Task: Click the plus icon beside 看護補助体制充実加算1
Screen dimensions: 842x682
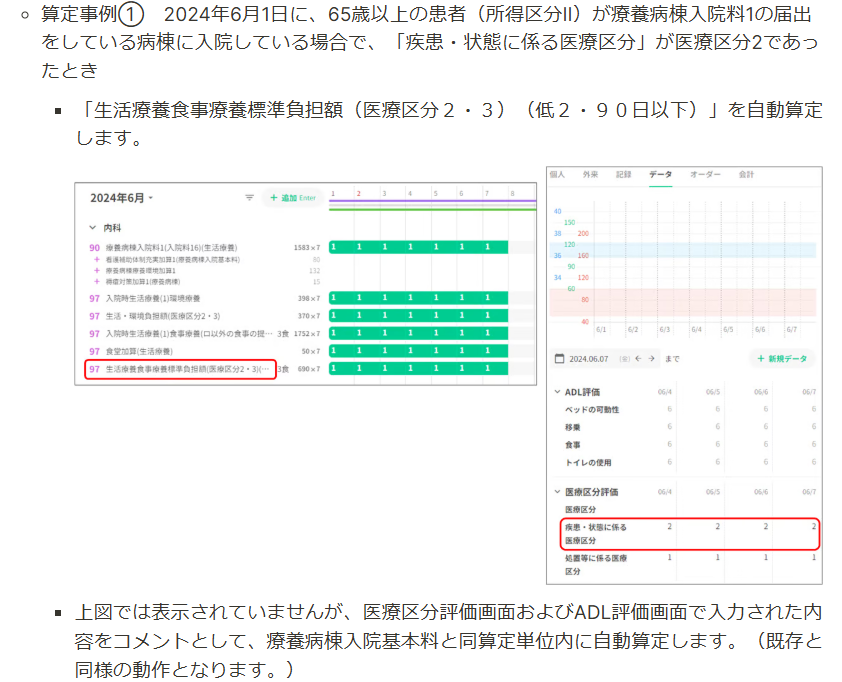Action: [97, 259]
